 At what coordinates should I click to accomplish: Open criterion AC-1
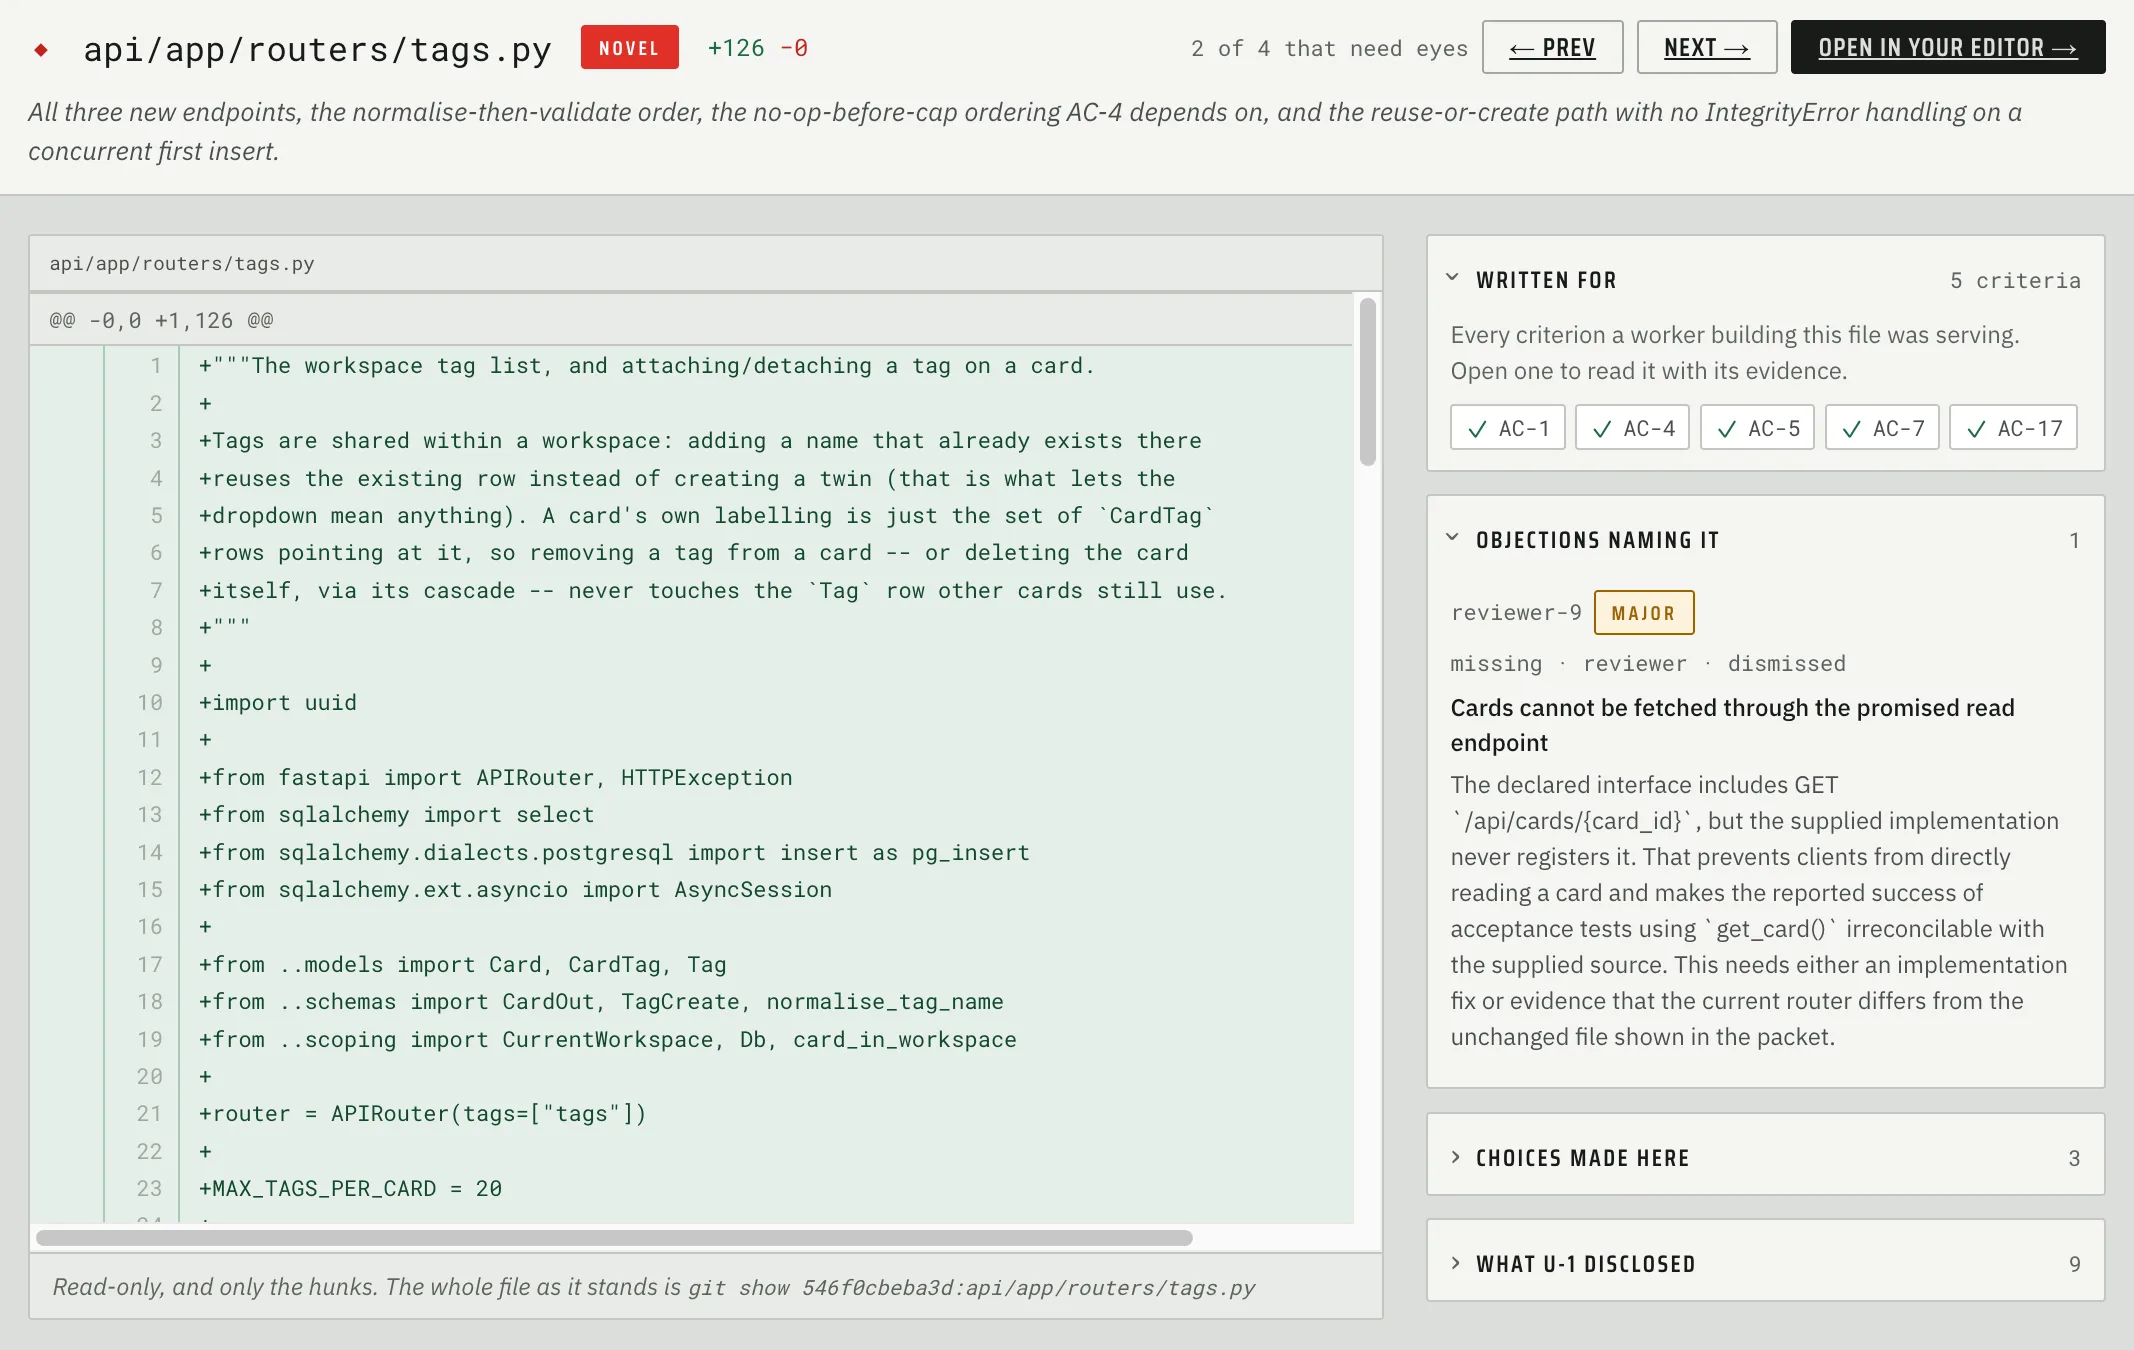pos(1507,428)
